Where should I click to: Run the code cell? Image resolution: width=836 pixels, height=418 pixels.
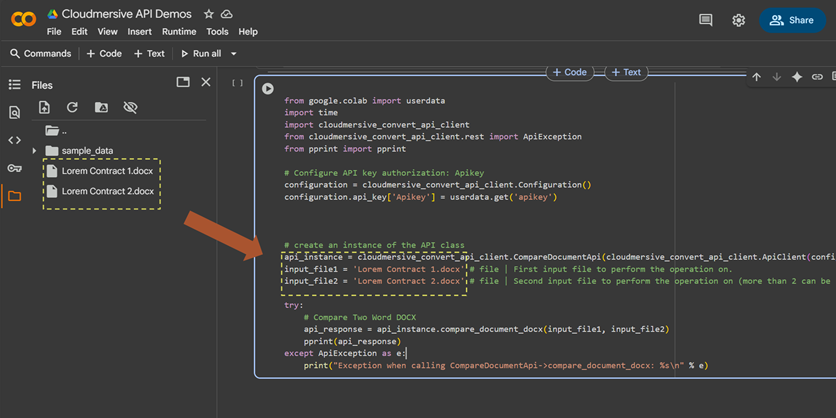click(268, 89)
